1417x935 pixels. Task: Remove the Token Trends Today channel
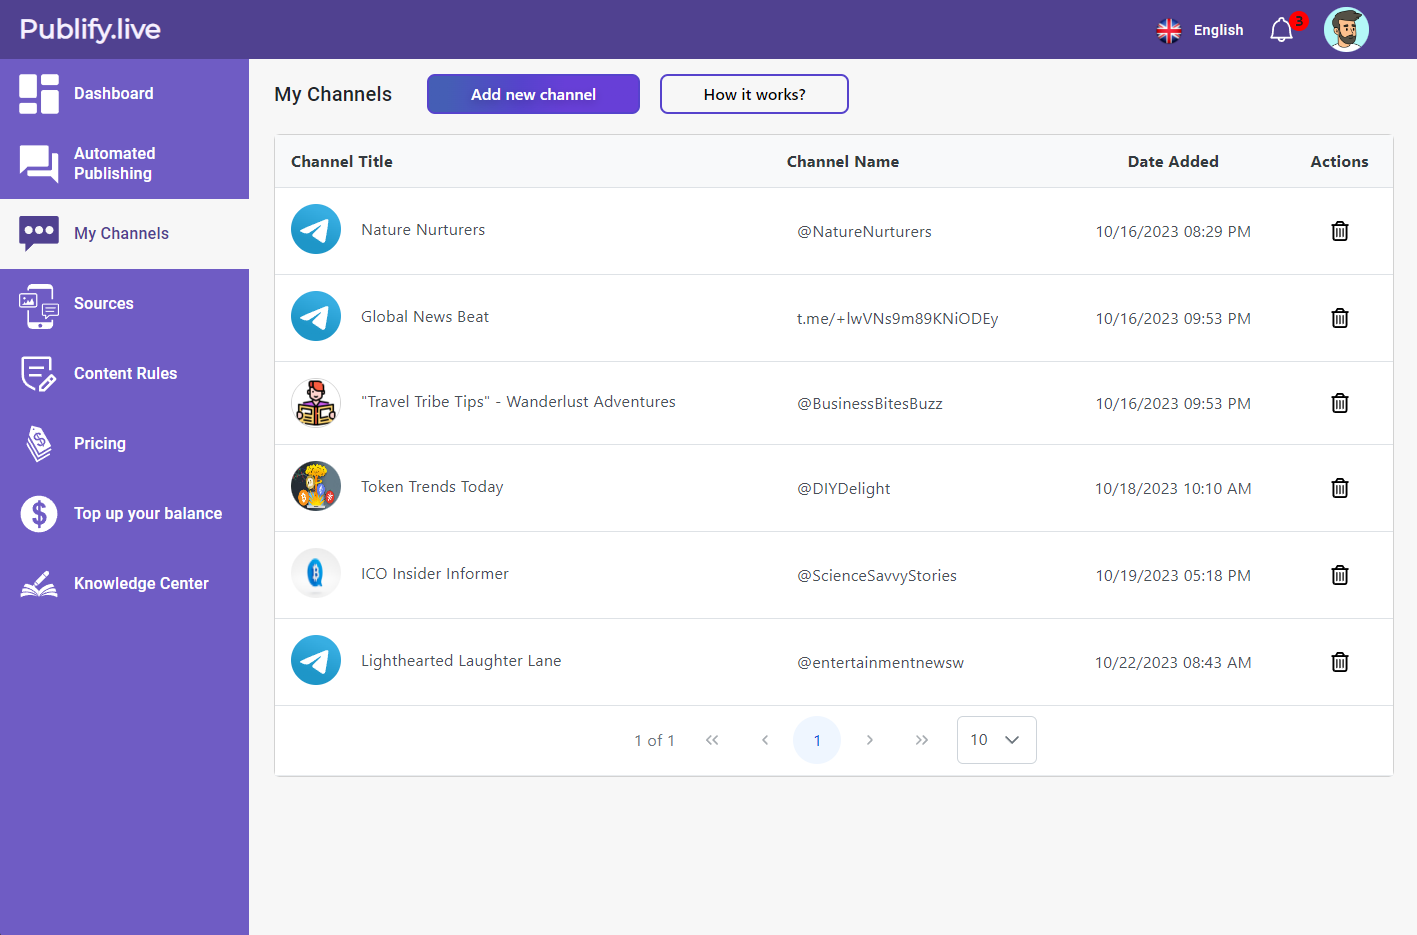(x=1339, y=488)
